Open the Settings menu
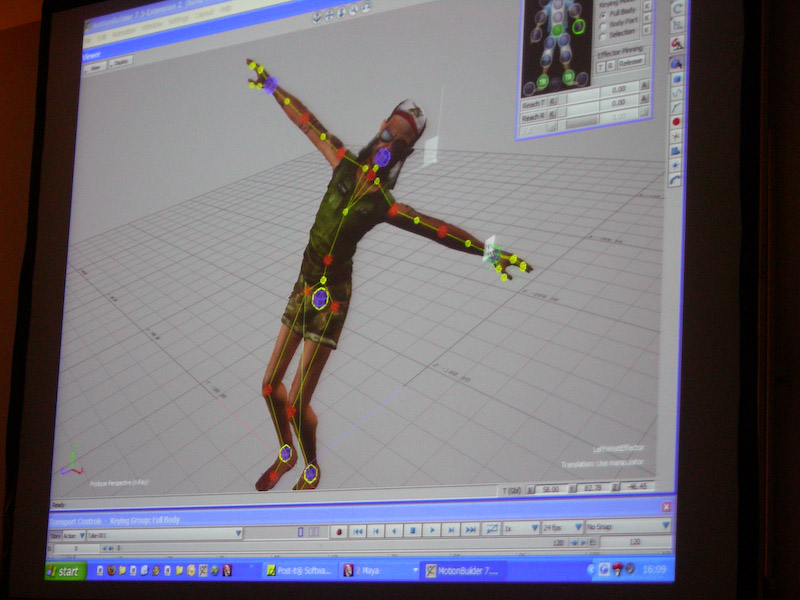 [x=179, y=20]
